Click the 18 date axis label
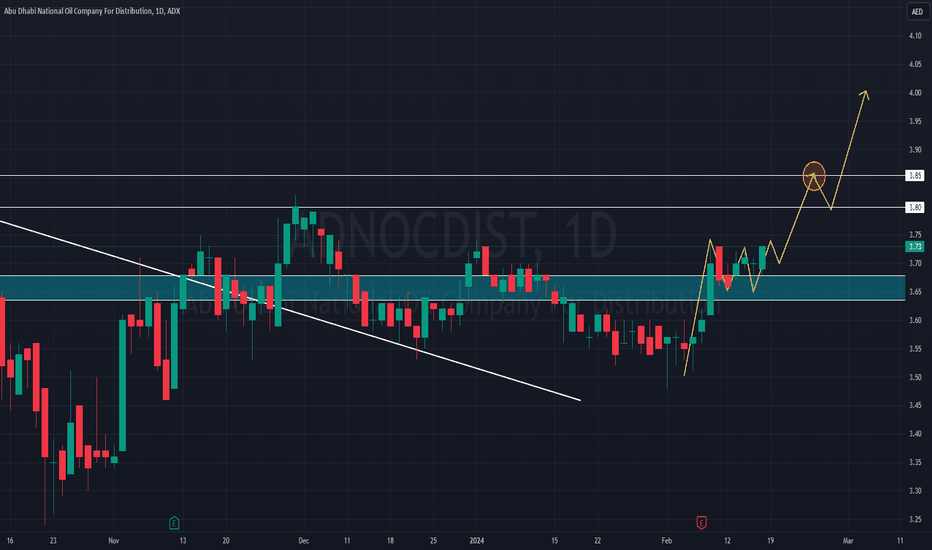This screenshot has height=550, width=932. [x=390, y=540]
